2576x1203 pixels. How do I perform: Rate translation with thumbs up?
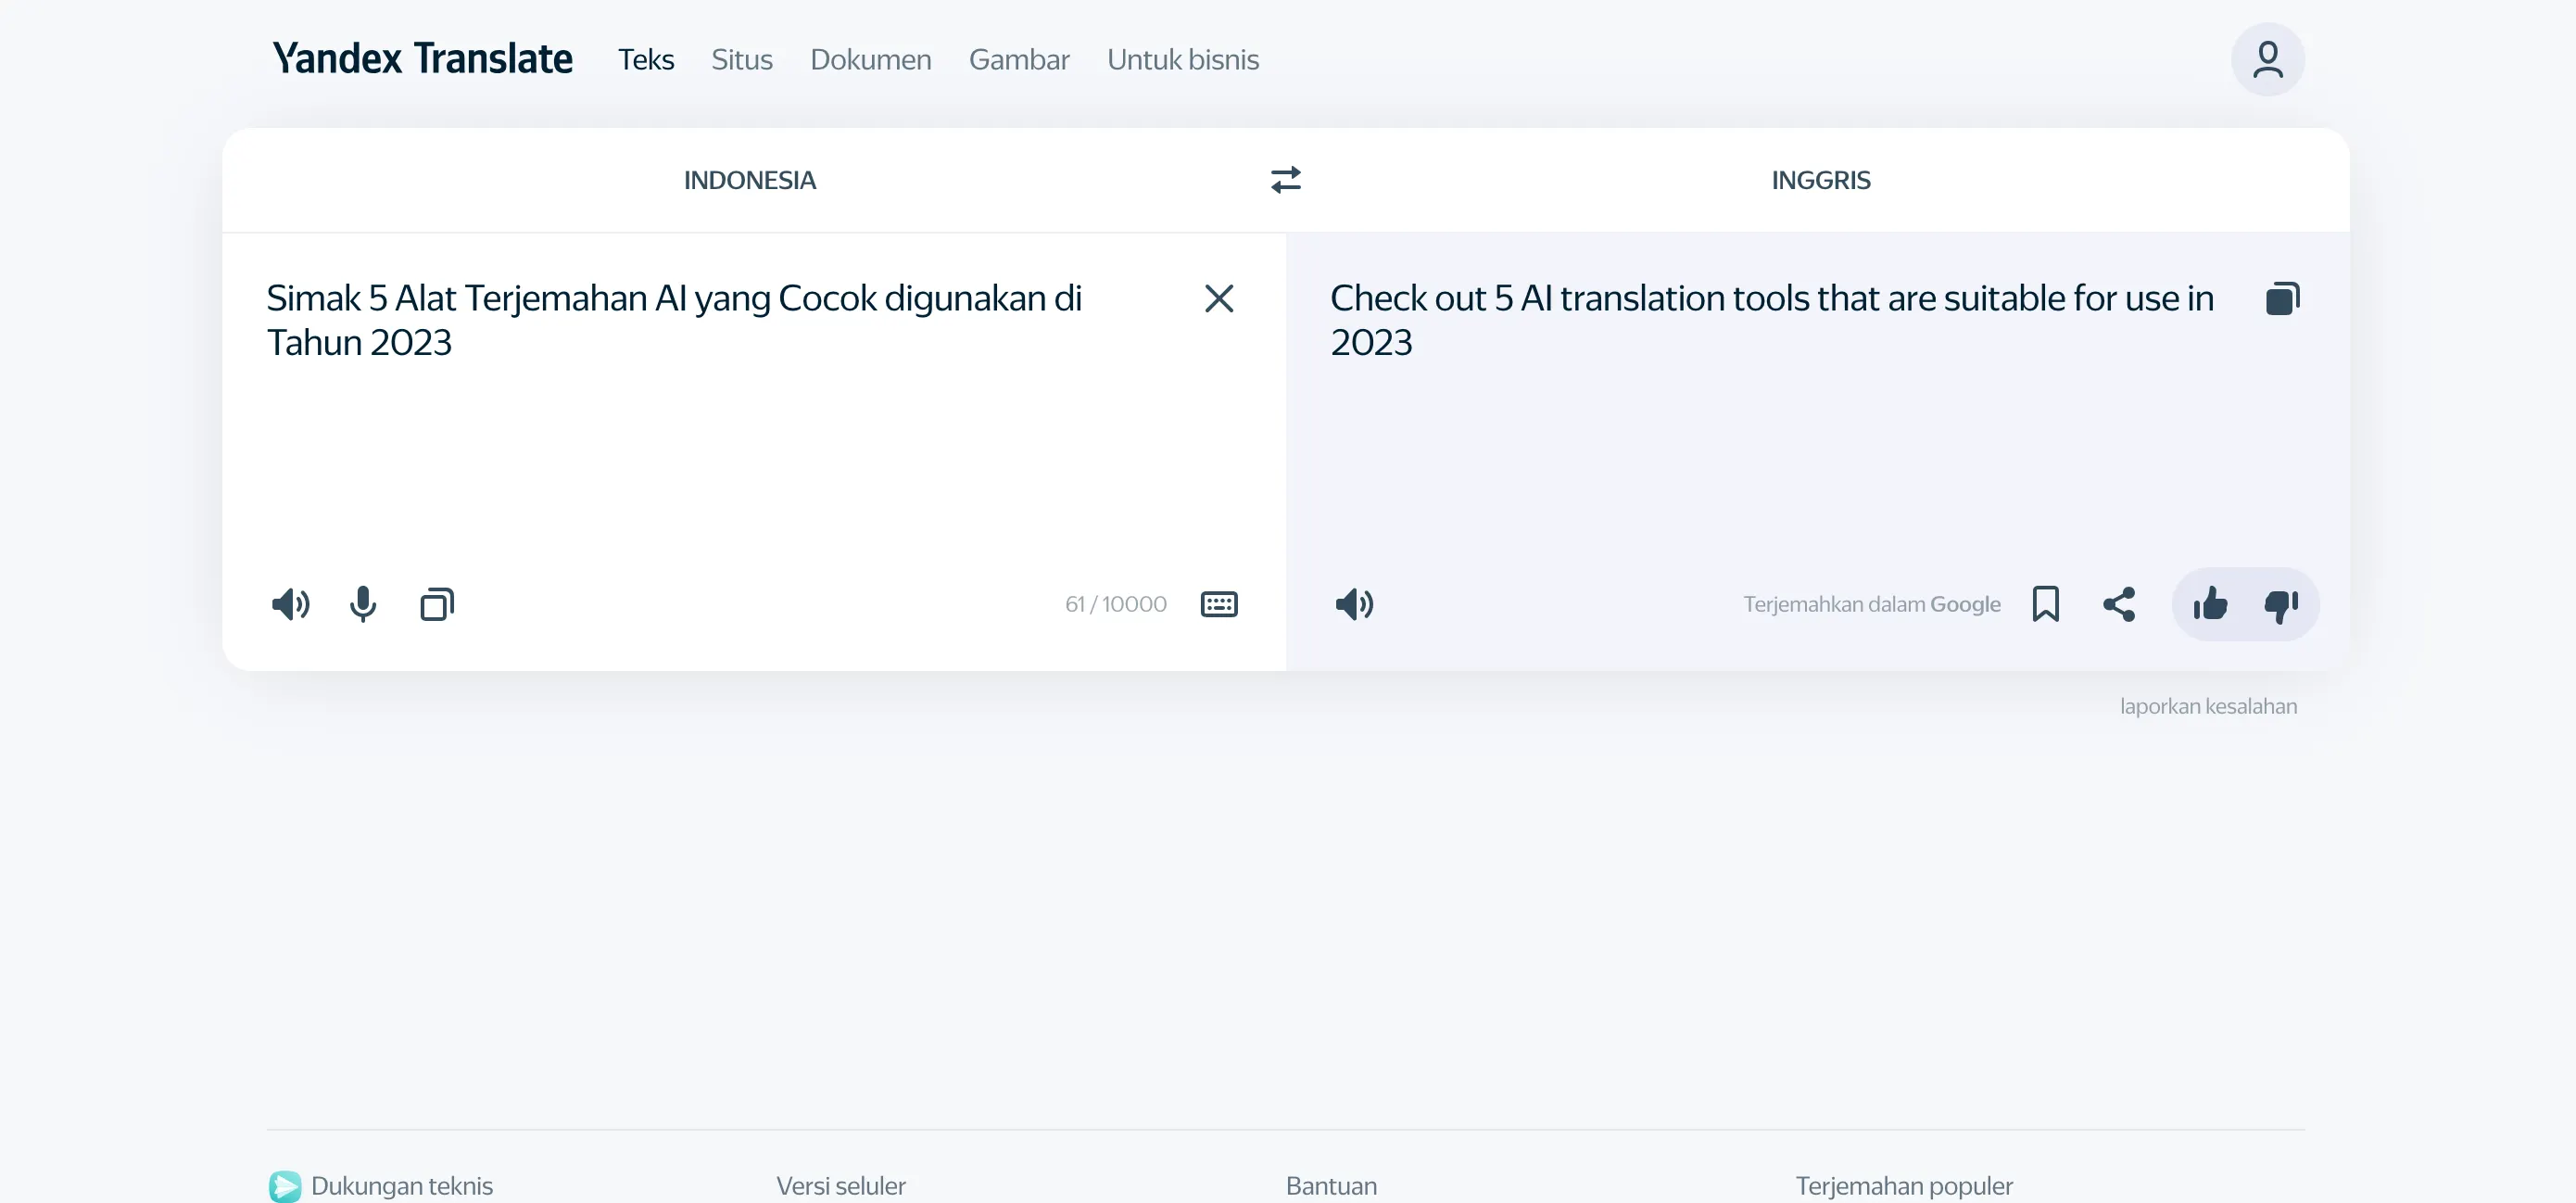point(2209,604)
